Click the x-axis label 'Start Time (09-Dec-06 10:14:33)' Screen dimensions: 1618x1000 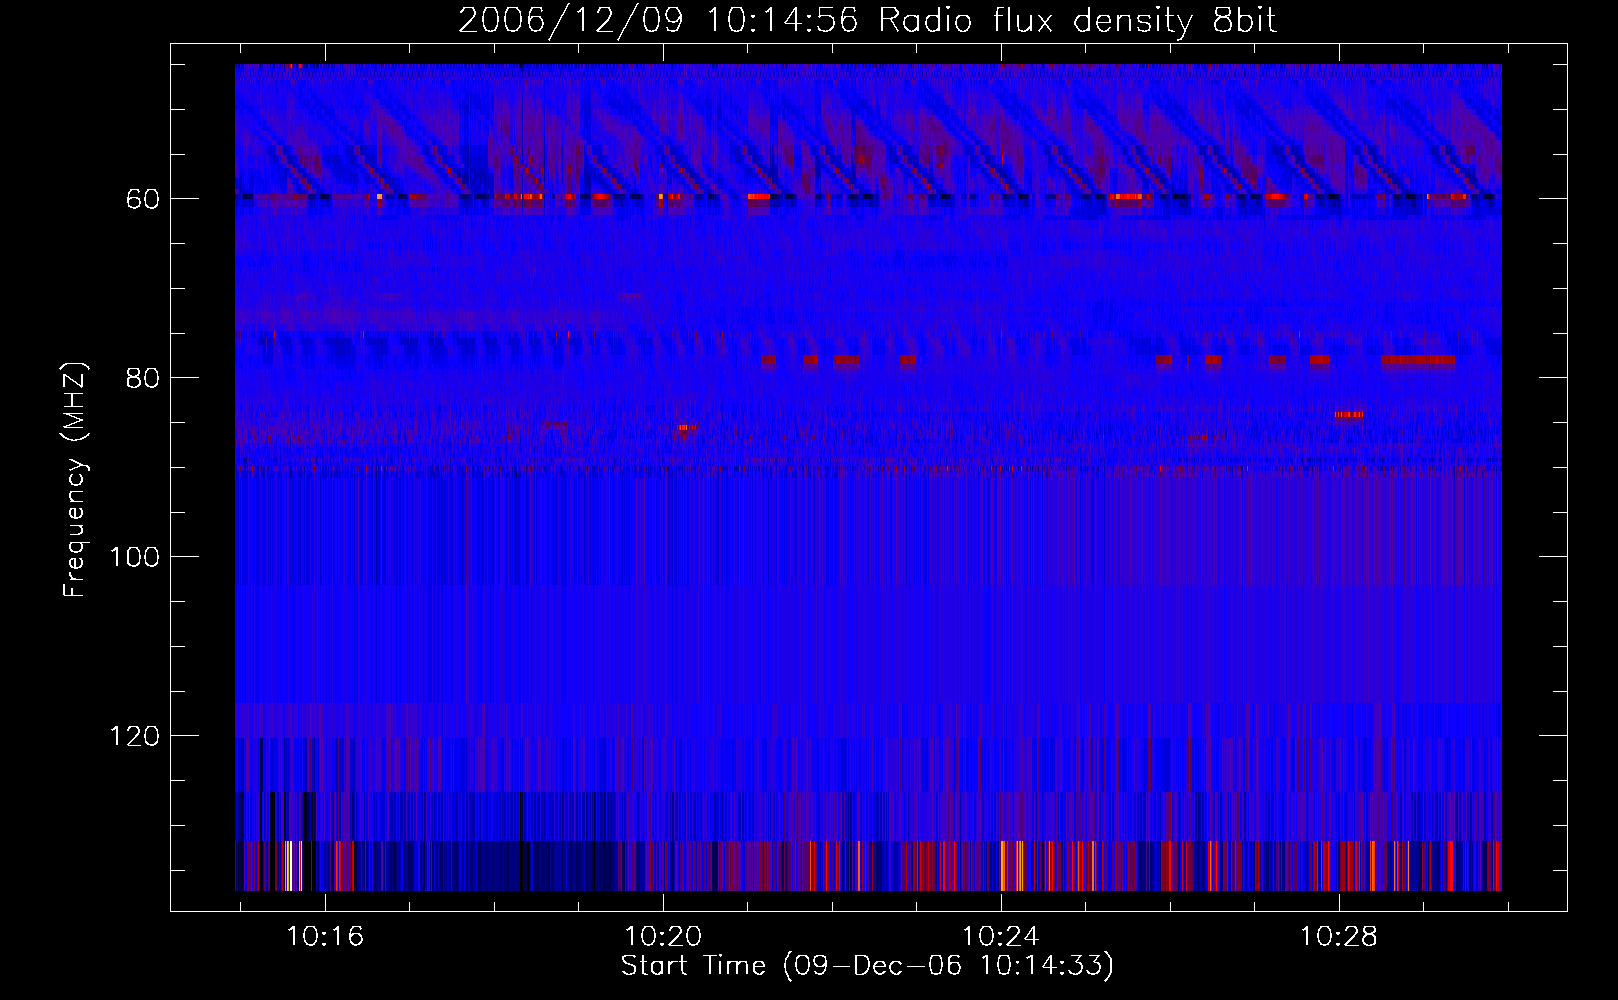pos(867,966)
